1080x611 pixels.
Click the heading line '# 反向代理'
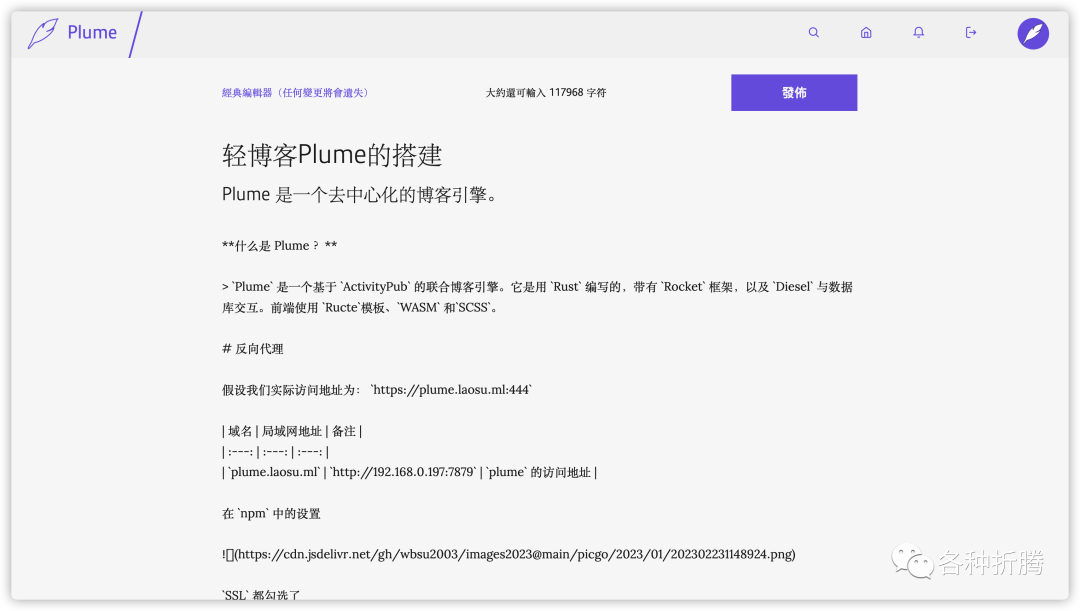pyautogui.click(x=253, y=349)
